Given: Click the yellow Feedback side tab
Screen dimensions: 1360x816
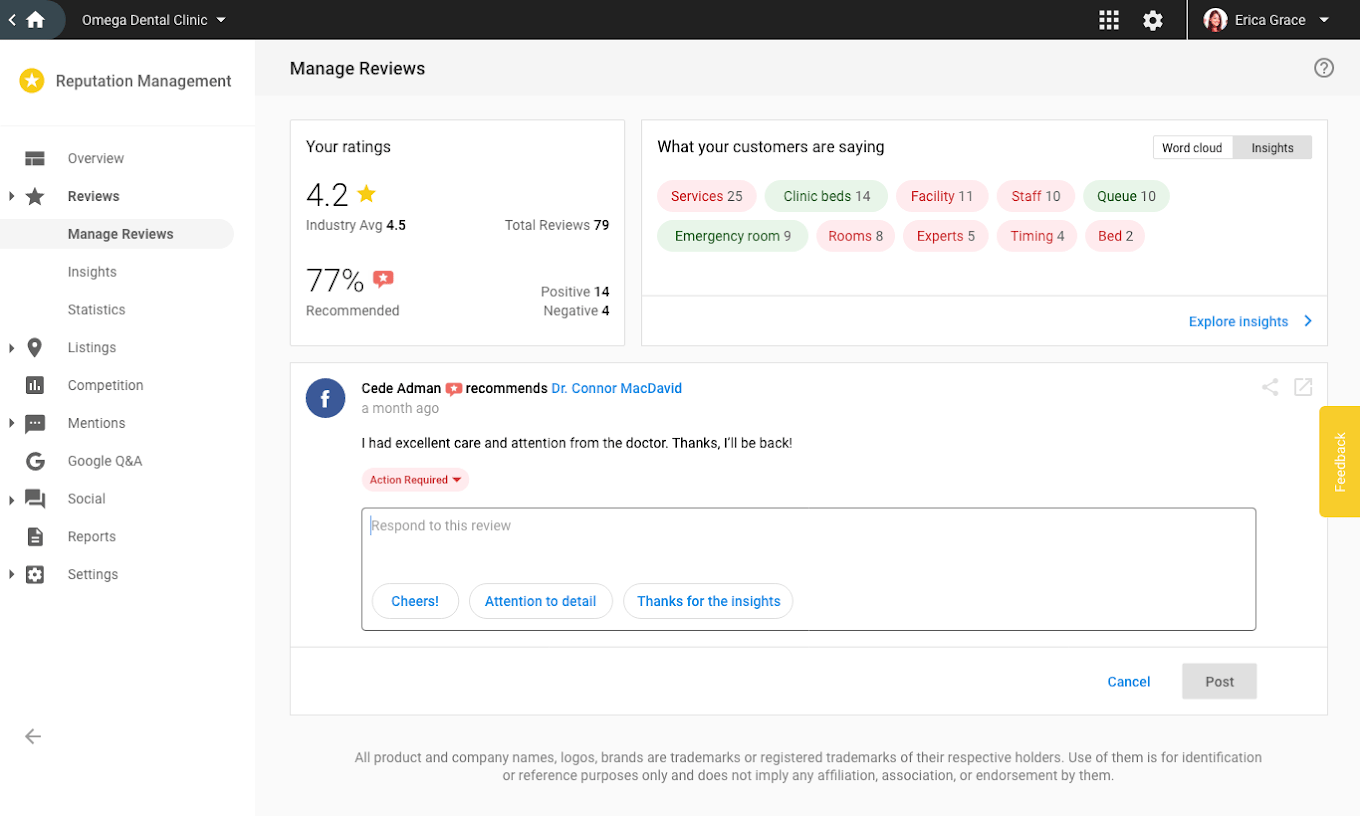Looking at the screenshot, I should pyautogui.click(x=1340, y=461).
